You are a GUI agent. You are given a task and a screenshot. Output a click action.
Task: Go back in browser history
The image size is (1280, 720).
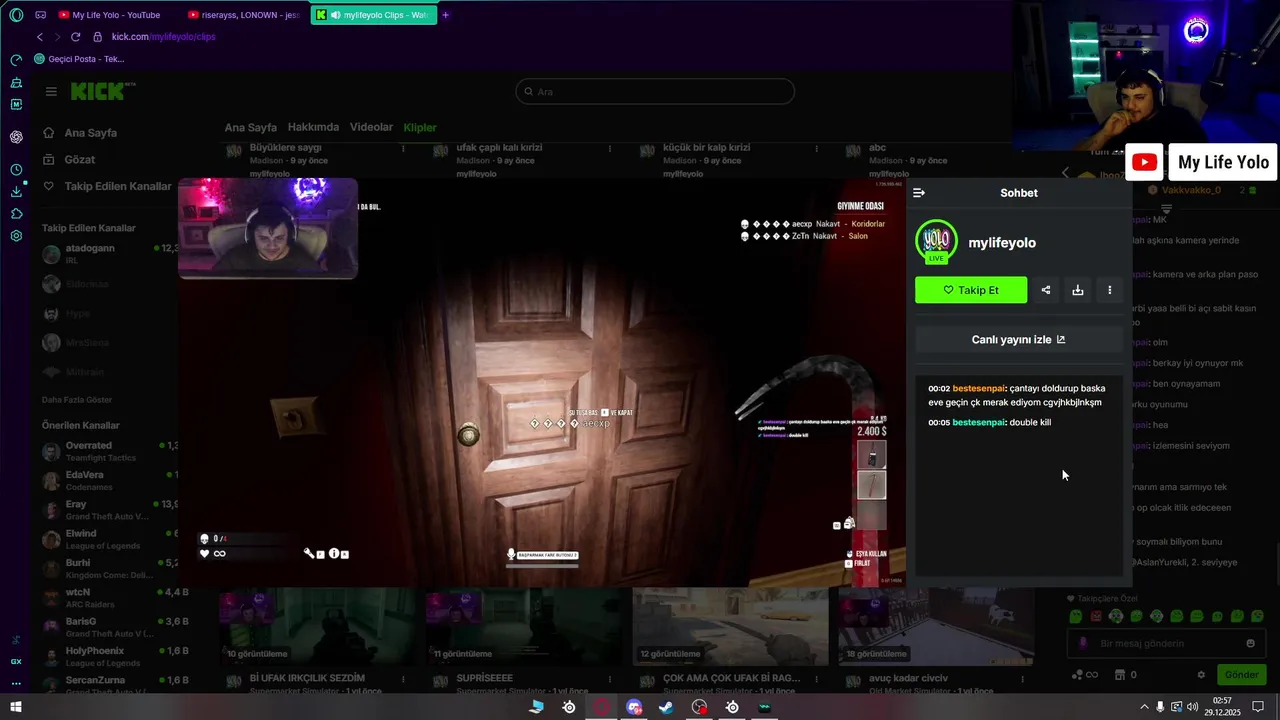pos(40,37)
